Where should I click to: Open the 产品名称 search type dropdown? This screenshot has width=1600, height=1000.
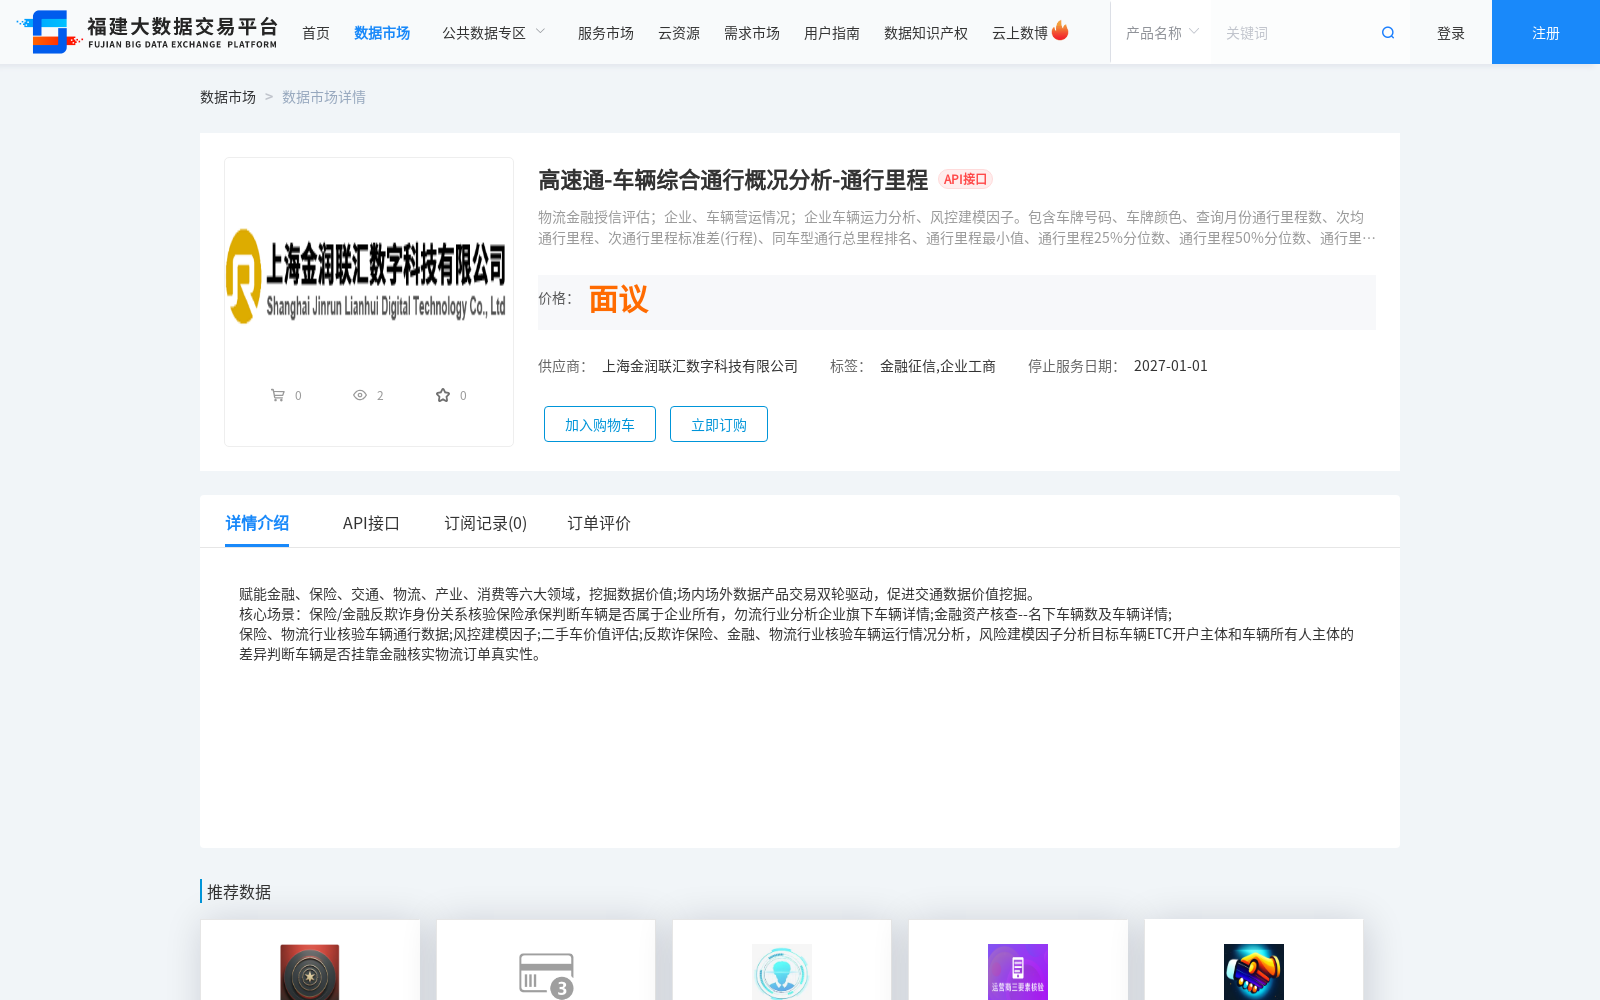tap(1161, 33)
